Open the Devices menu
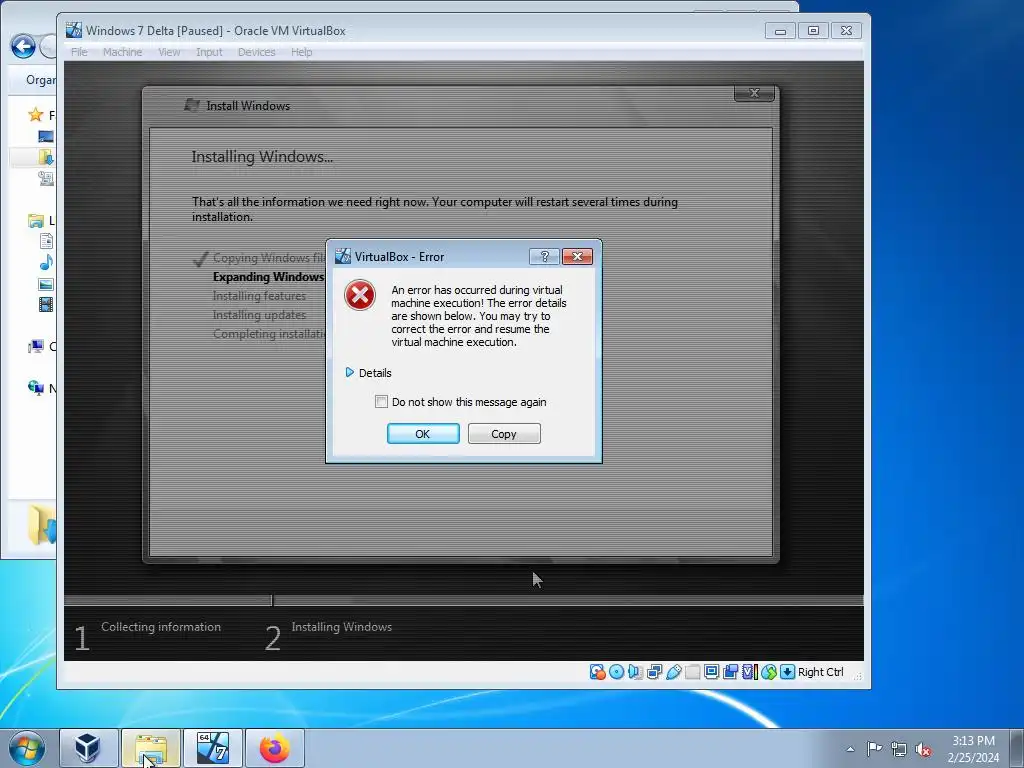This screenshot has width=1024, height=768. click(x=257, y=52)
